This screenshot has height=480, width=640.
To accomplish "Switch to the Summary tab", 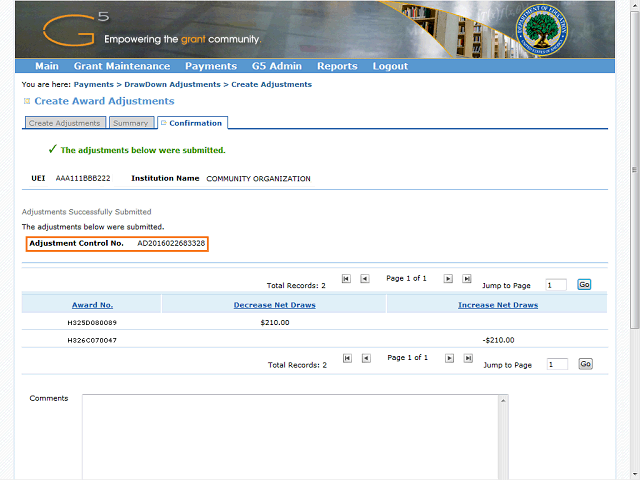I will (131, 123).
